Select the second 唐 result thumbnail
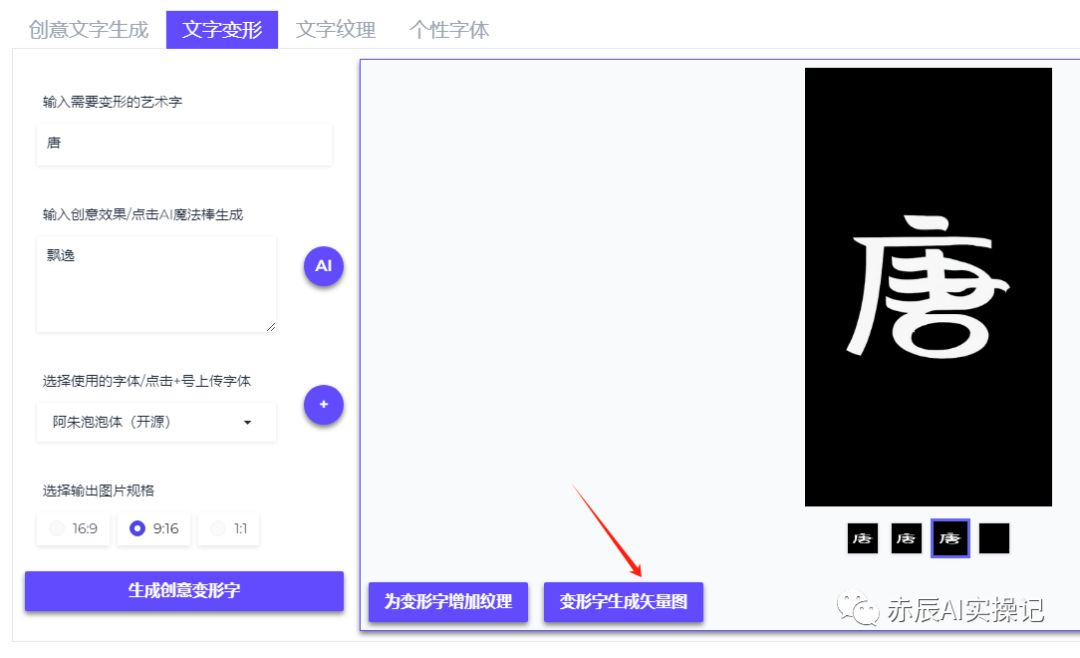This screenshot has width=1080, height=658. click(906, 538)
